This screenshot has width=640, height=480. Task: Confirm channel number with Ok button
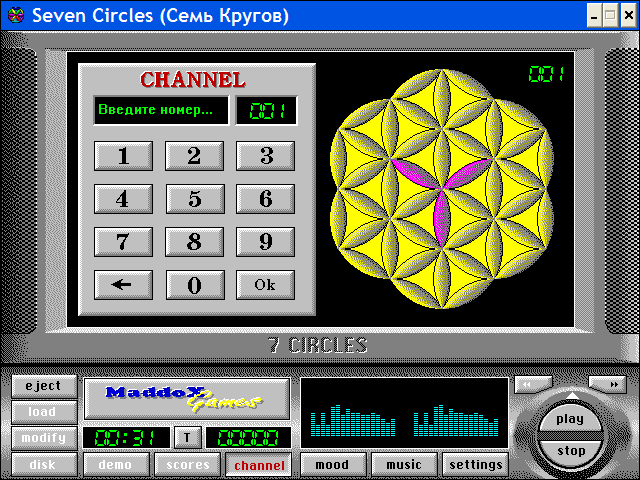265,285
